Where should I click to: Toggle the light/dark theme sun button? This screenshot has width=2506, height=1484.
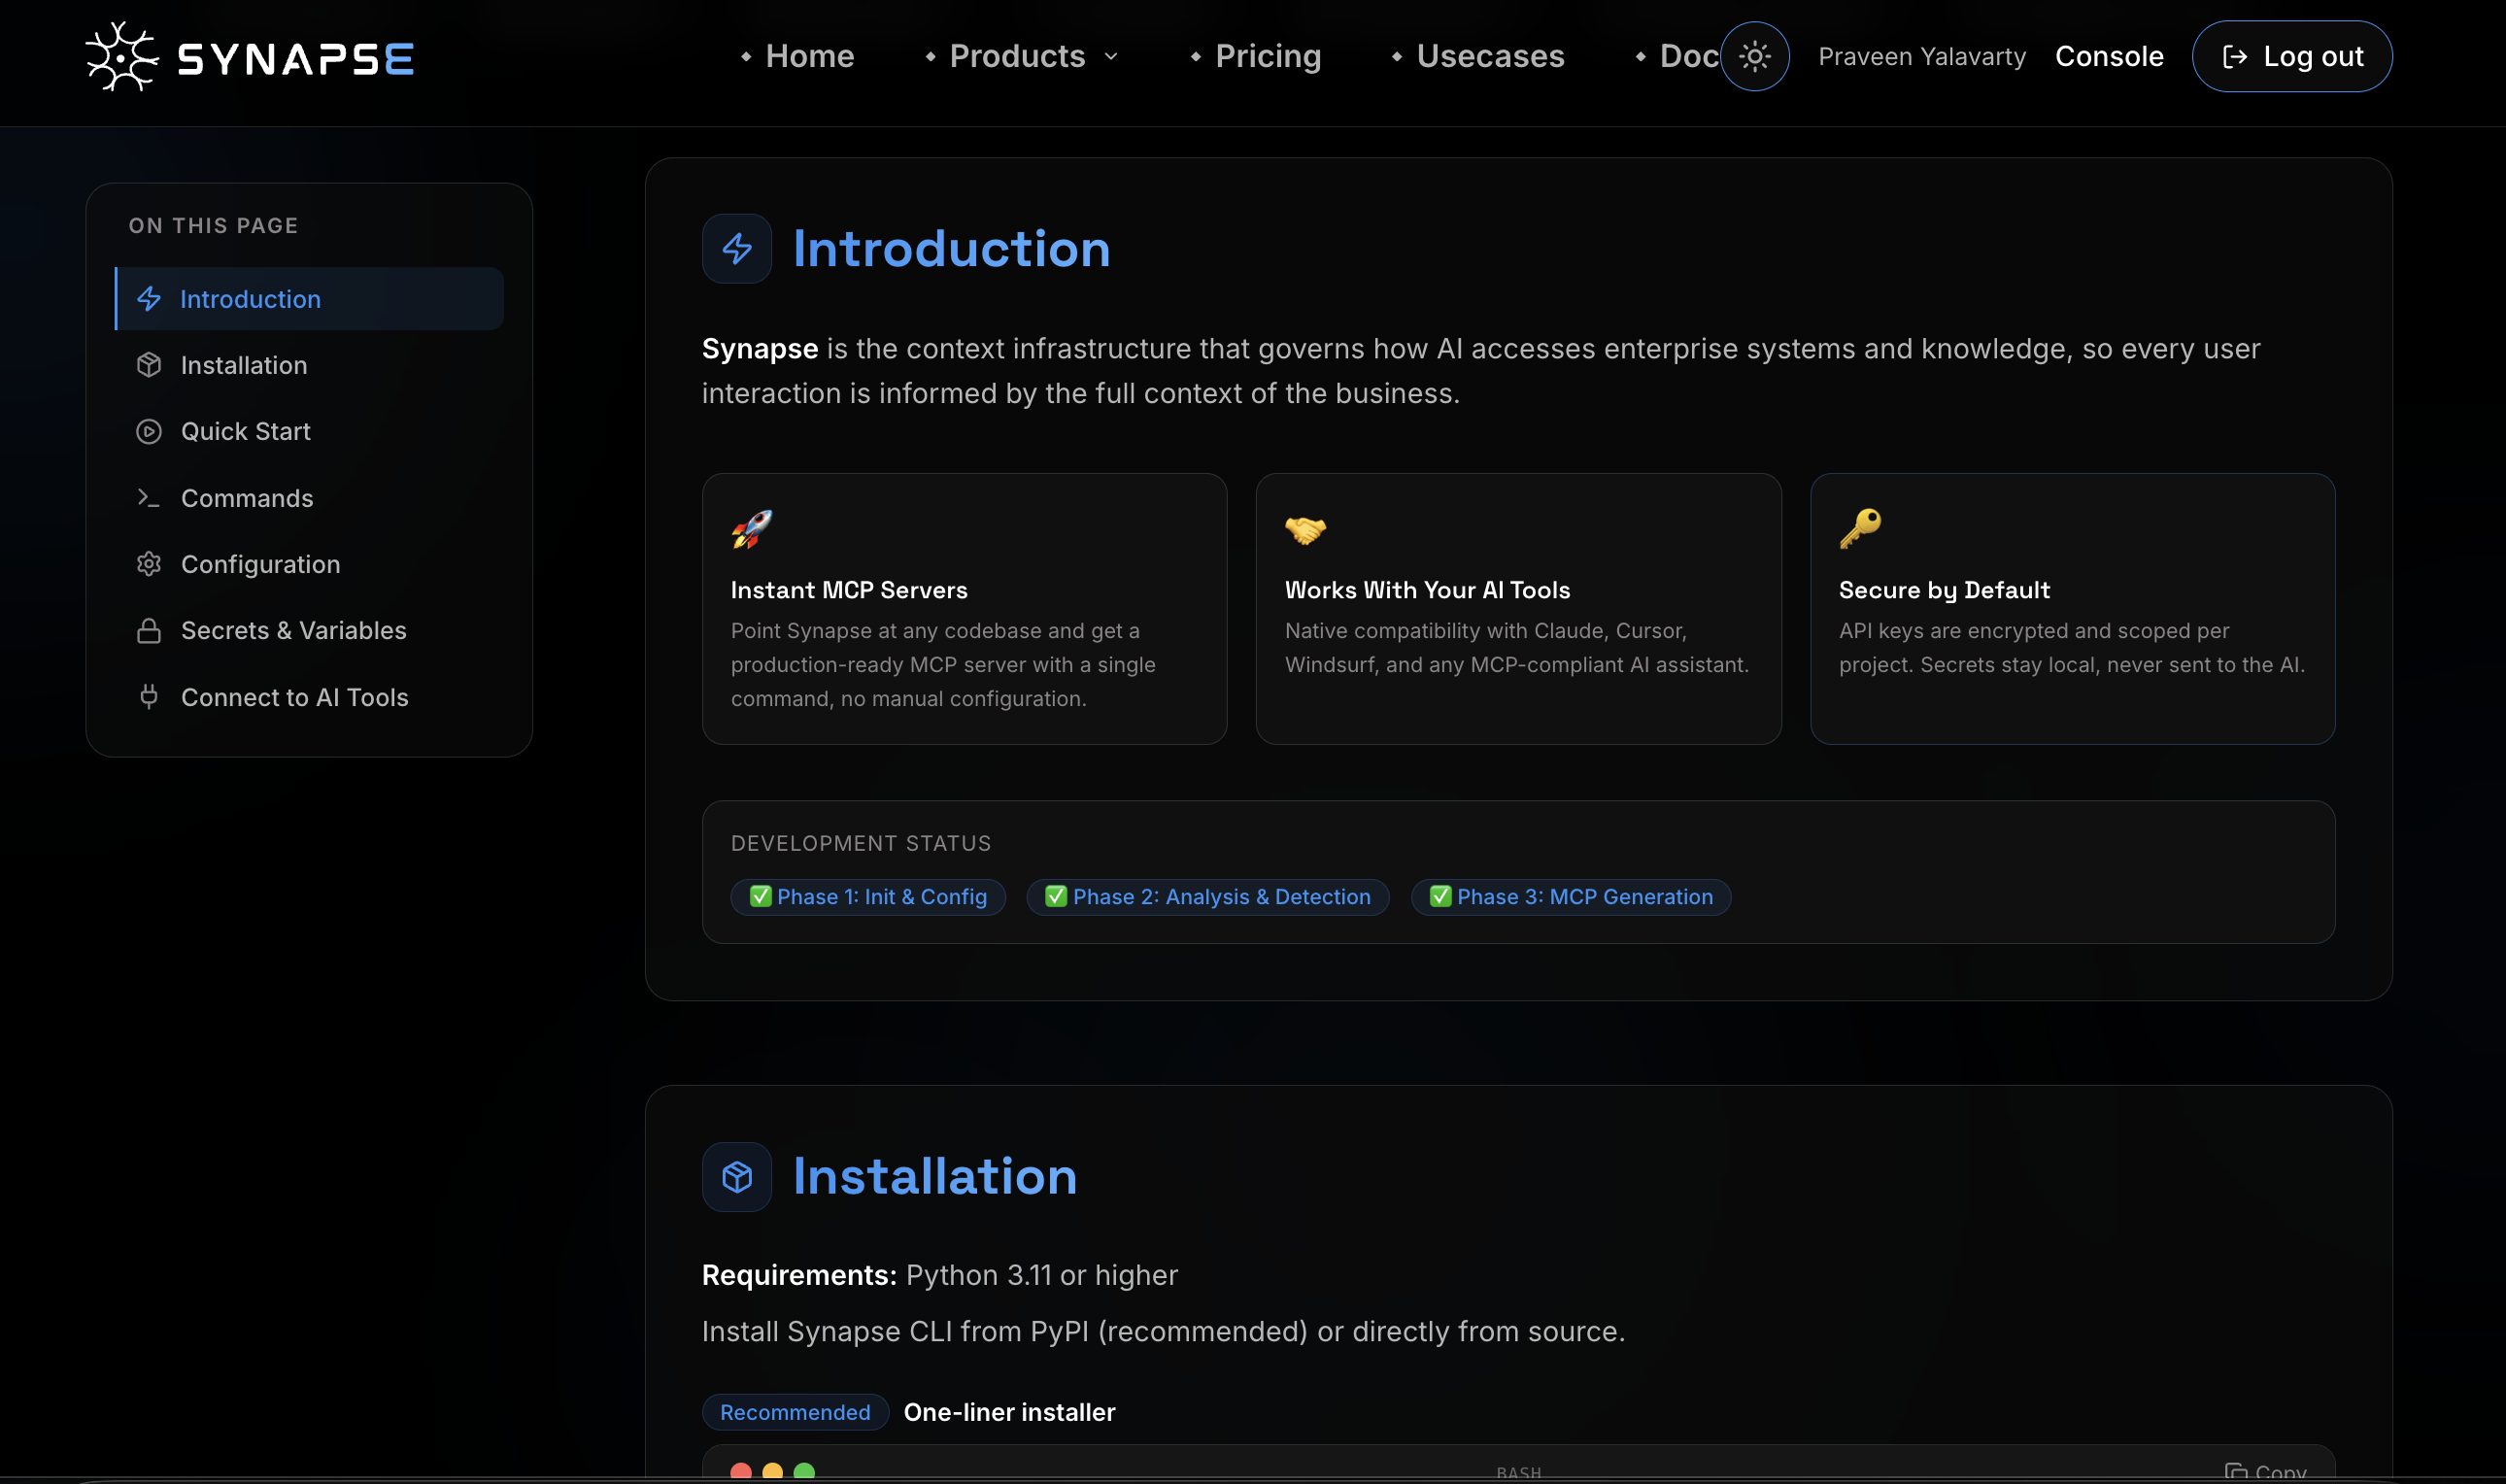coord(1754,56)
